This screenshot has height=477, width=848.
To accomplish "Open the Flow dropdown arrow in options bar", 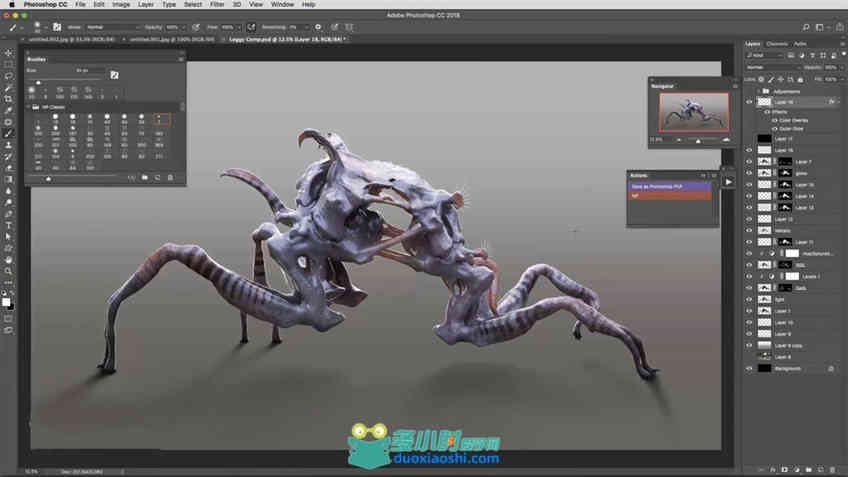I will (x=238, y=27).
